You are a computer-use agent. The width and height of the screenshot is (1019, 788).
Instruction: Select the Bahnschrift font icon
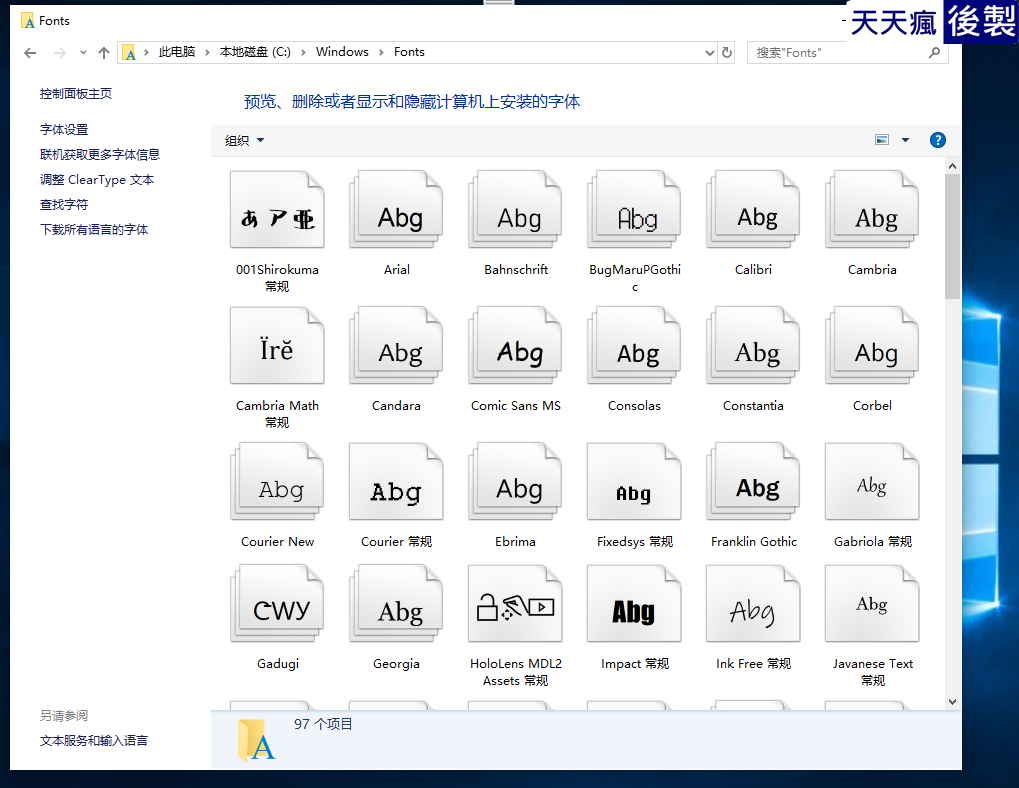pos(515,209)
